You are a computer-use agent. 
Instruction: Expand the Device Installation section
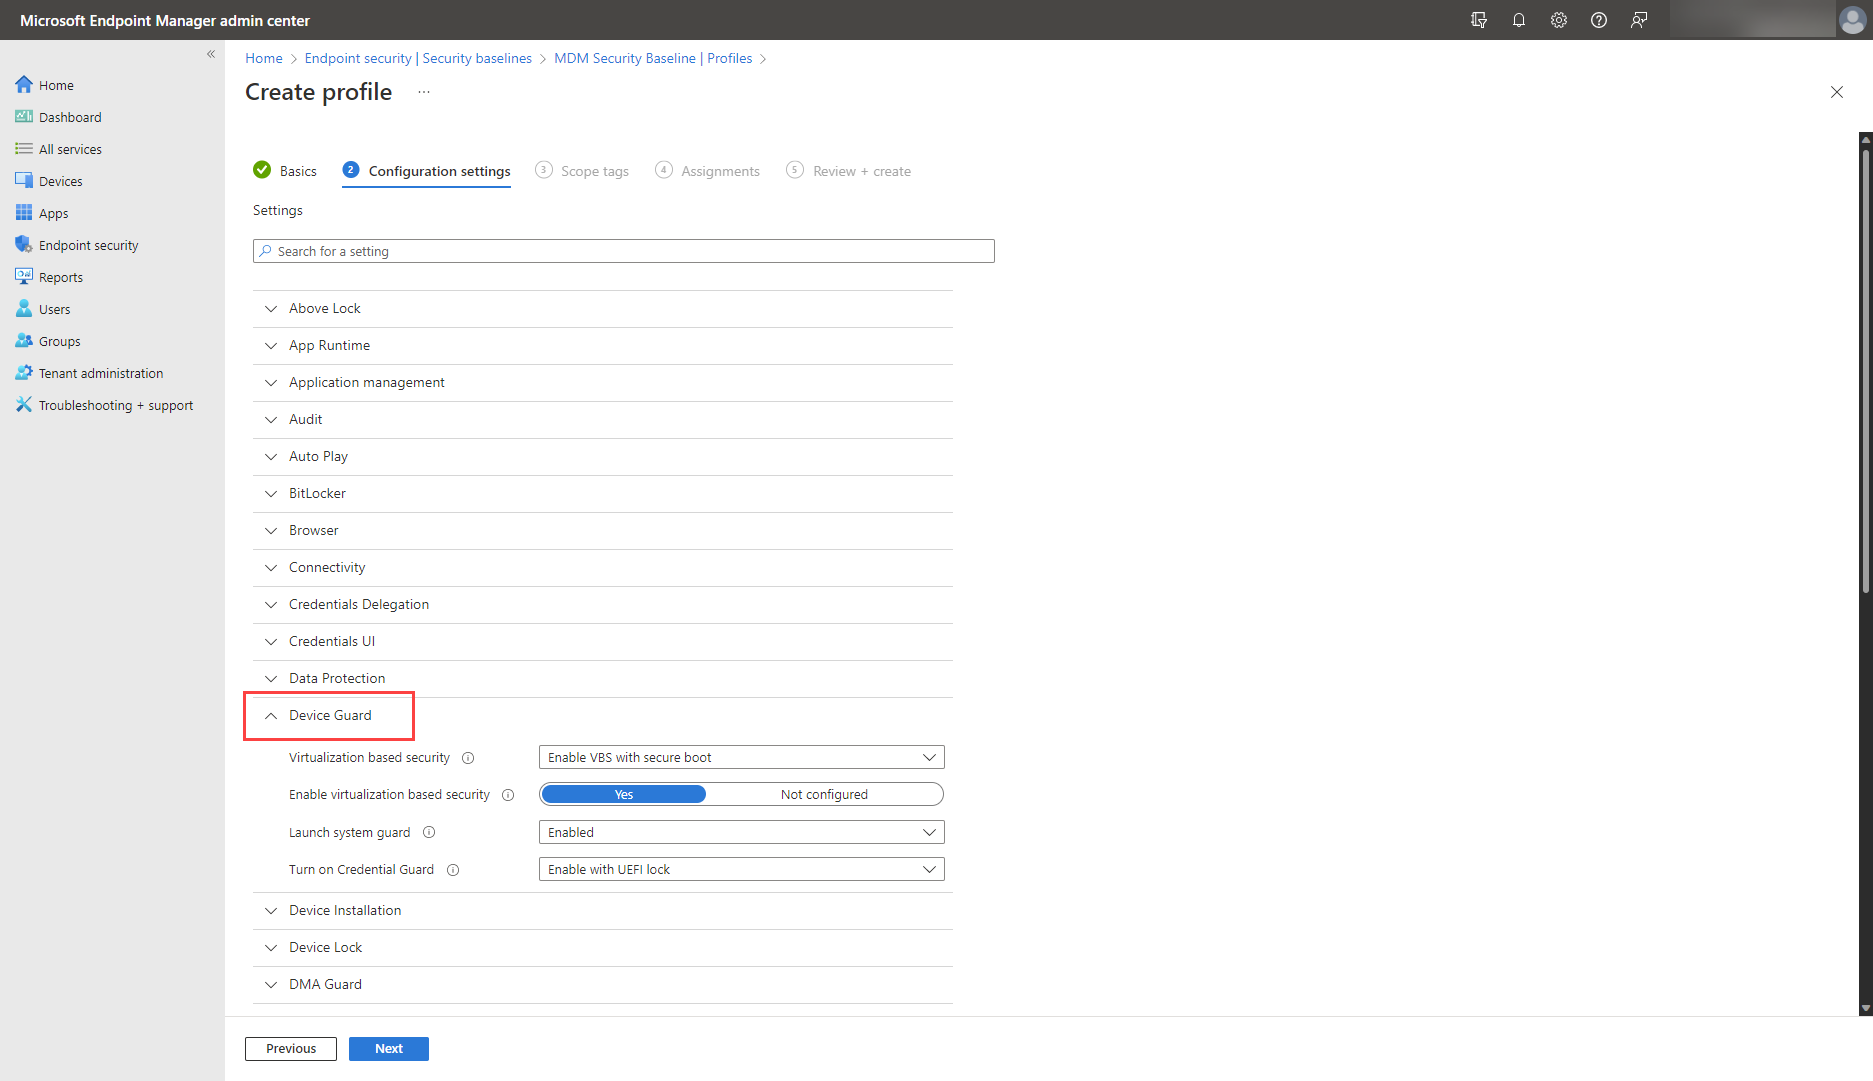tap(603, 910)
